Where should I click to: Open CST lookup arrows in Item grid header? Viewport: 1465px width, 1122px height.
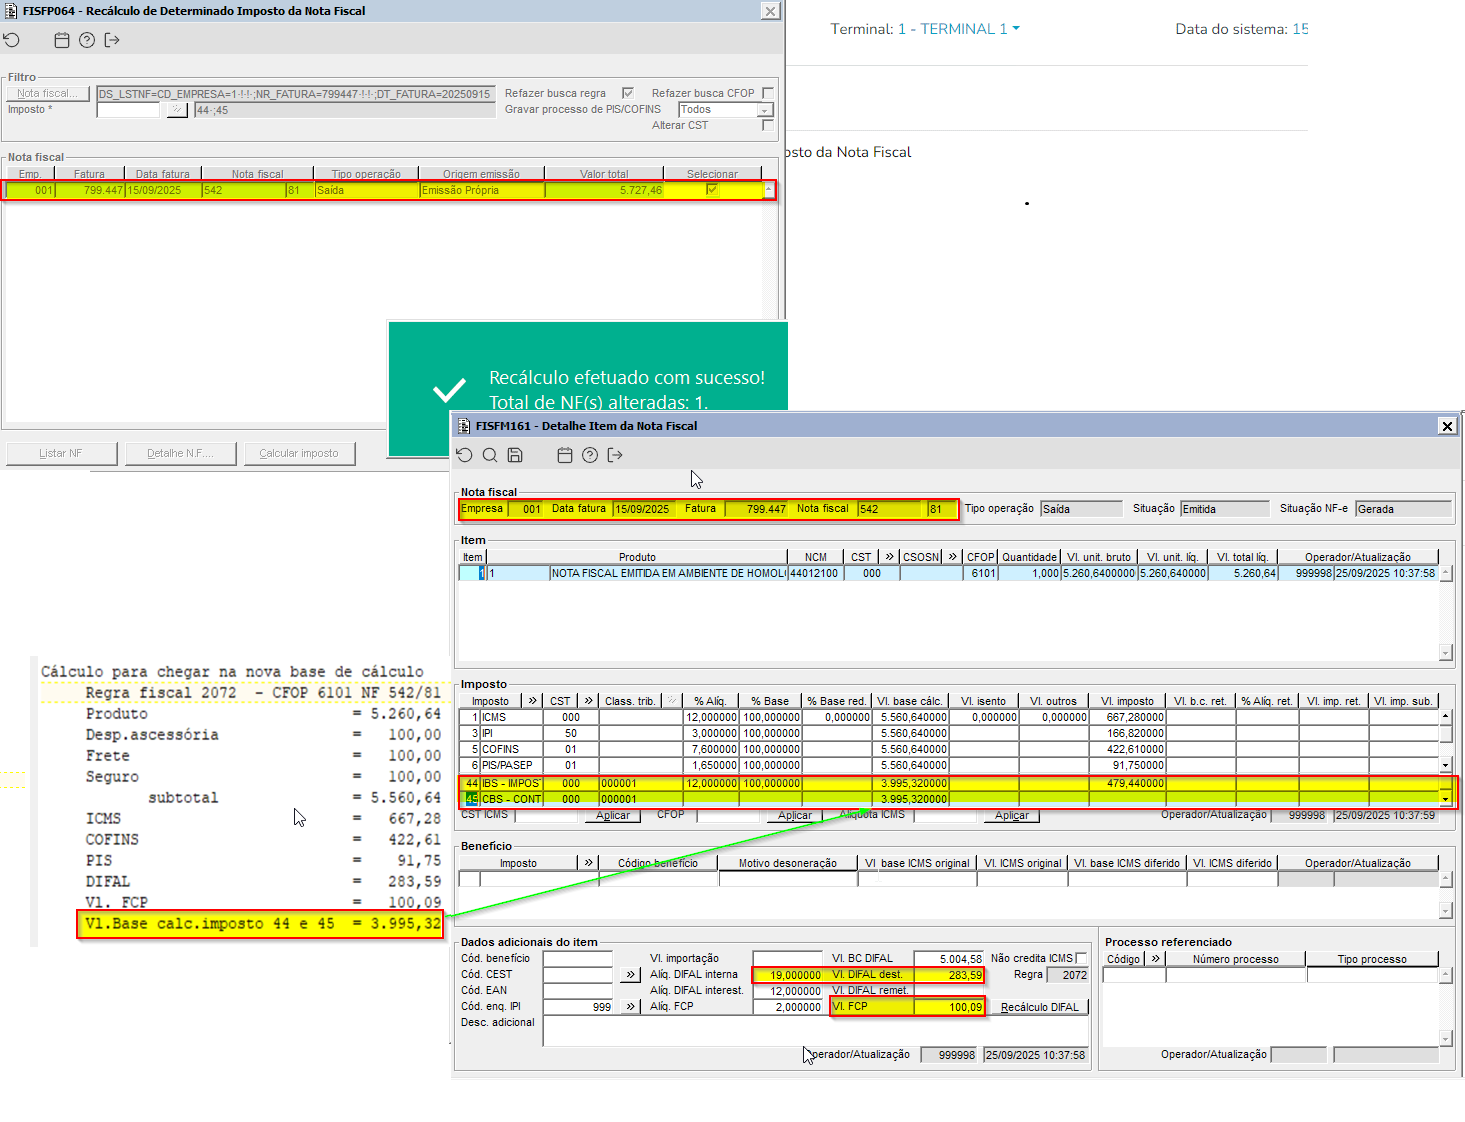889,557
